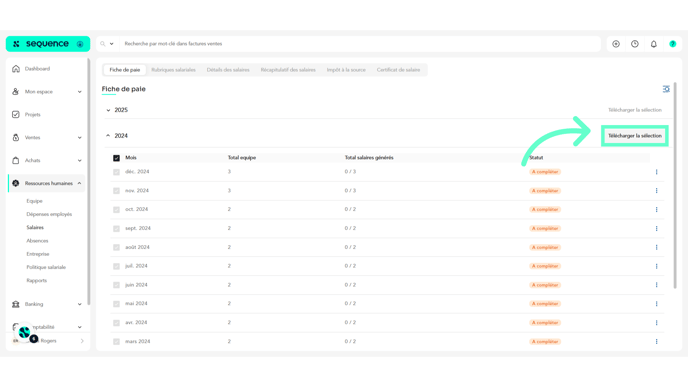Open row menu for avr. 2024
Image resolution: width=688 pixels, height=387 pixels.
pos(656,322)
